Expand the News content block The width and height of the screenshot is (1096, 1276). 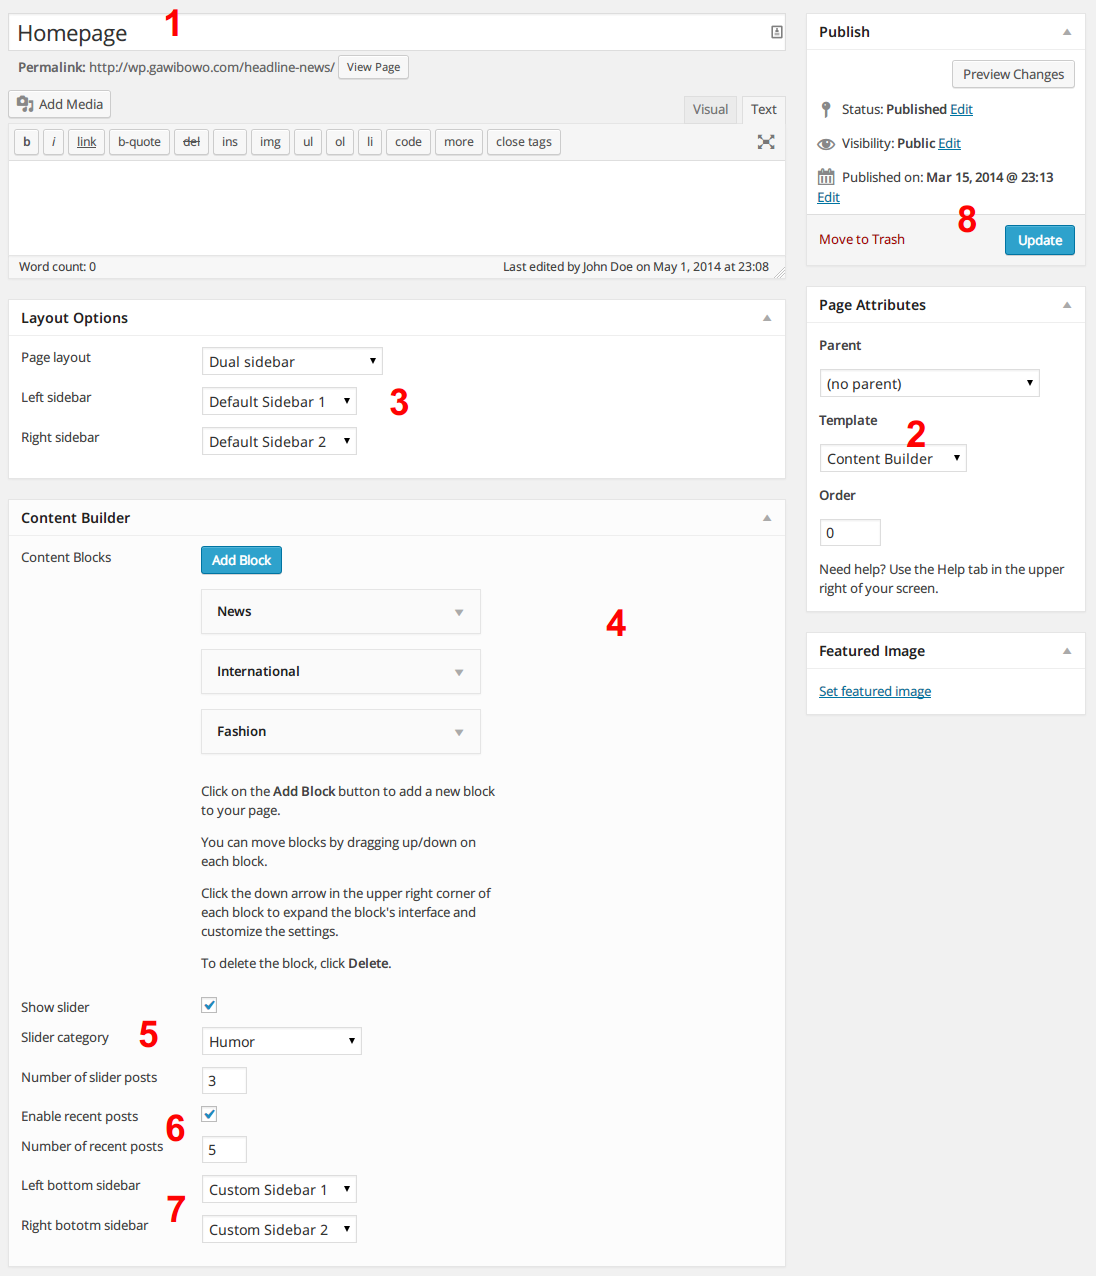click(x=459, y=612)
